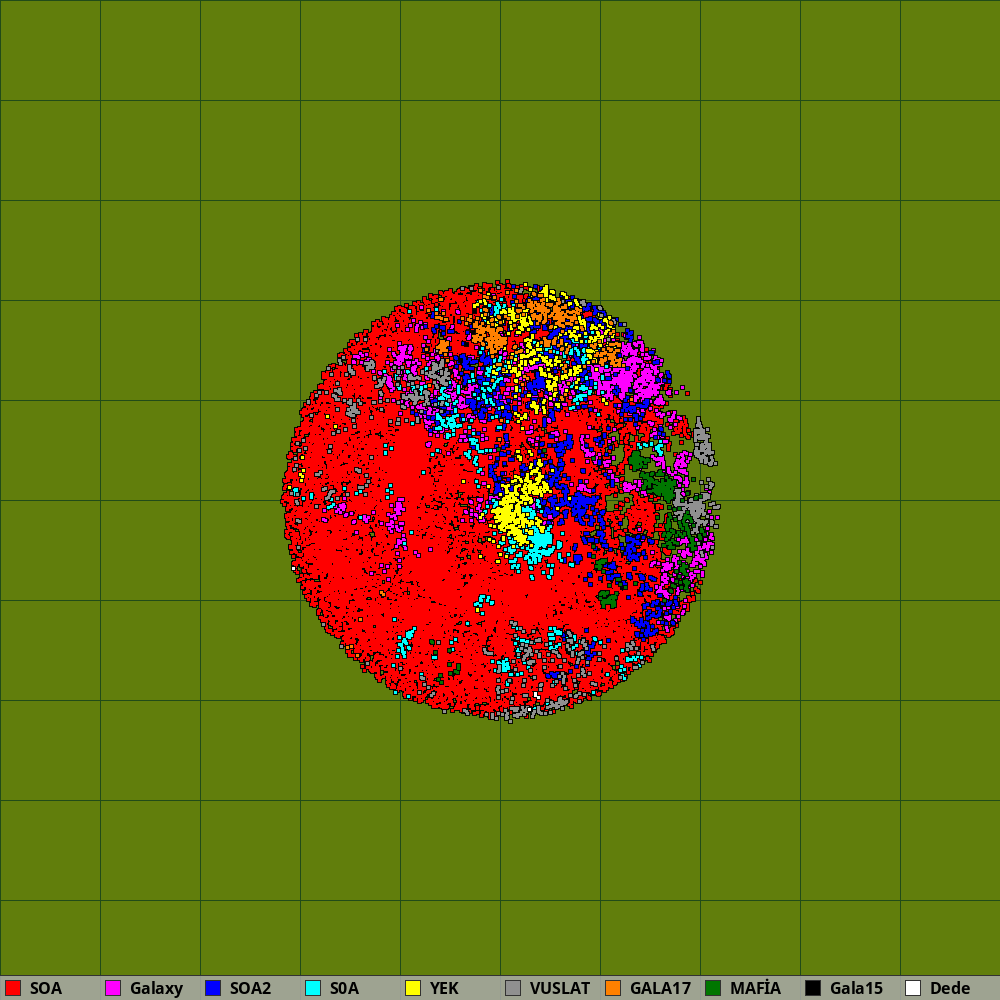Select the 'Gala15' legend label
Screen dimensions: 1000x1000
click(857, 989)
